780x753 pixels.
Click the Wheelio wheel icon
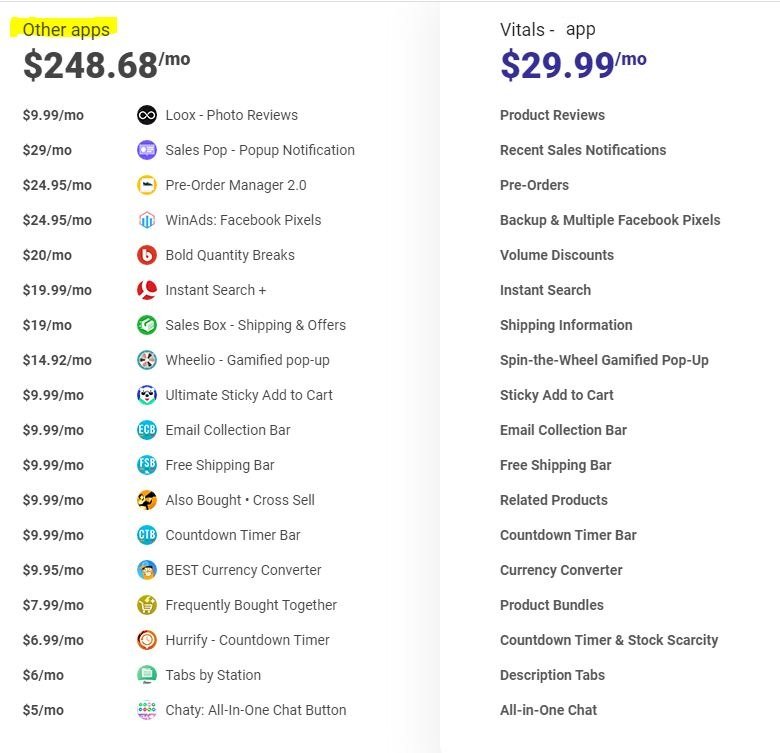(147, 360)
